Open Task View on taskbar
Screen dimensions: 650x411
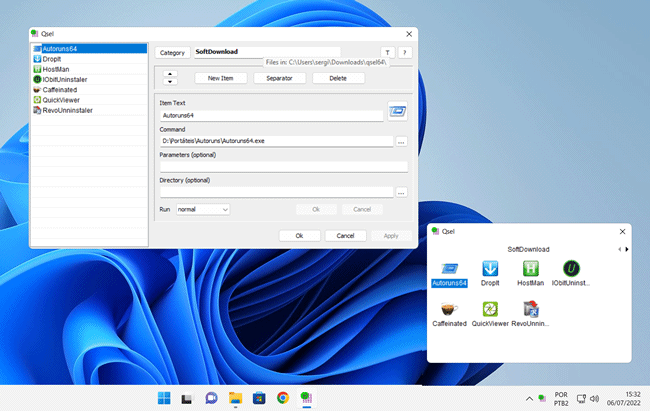(187, 398)
